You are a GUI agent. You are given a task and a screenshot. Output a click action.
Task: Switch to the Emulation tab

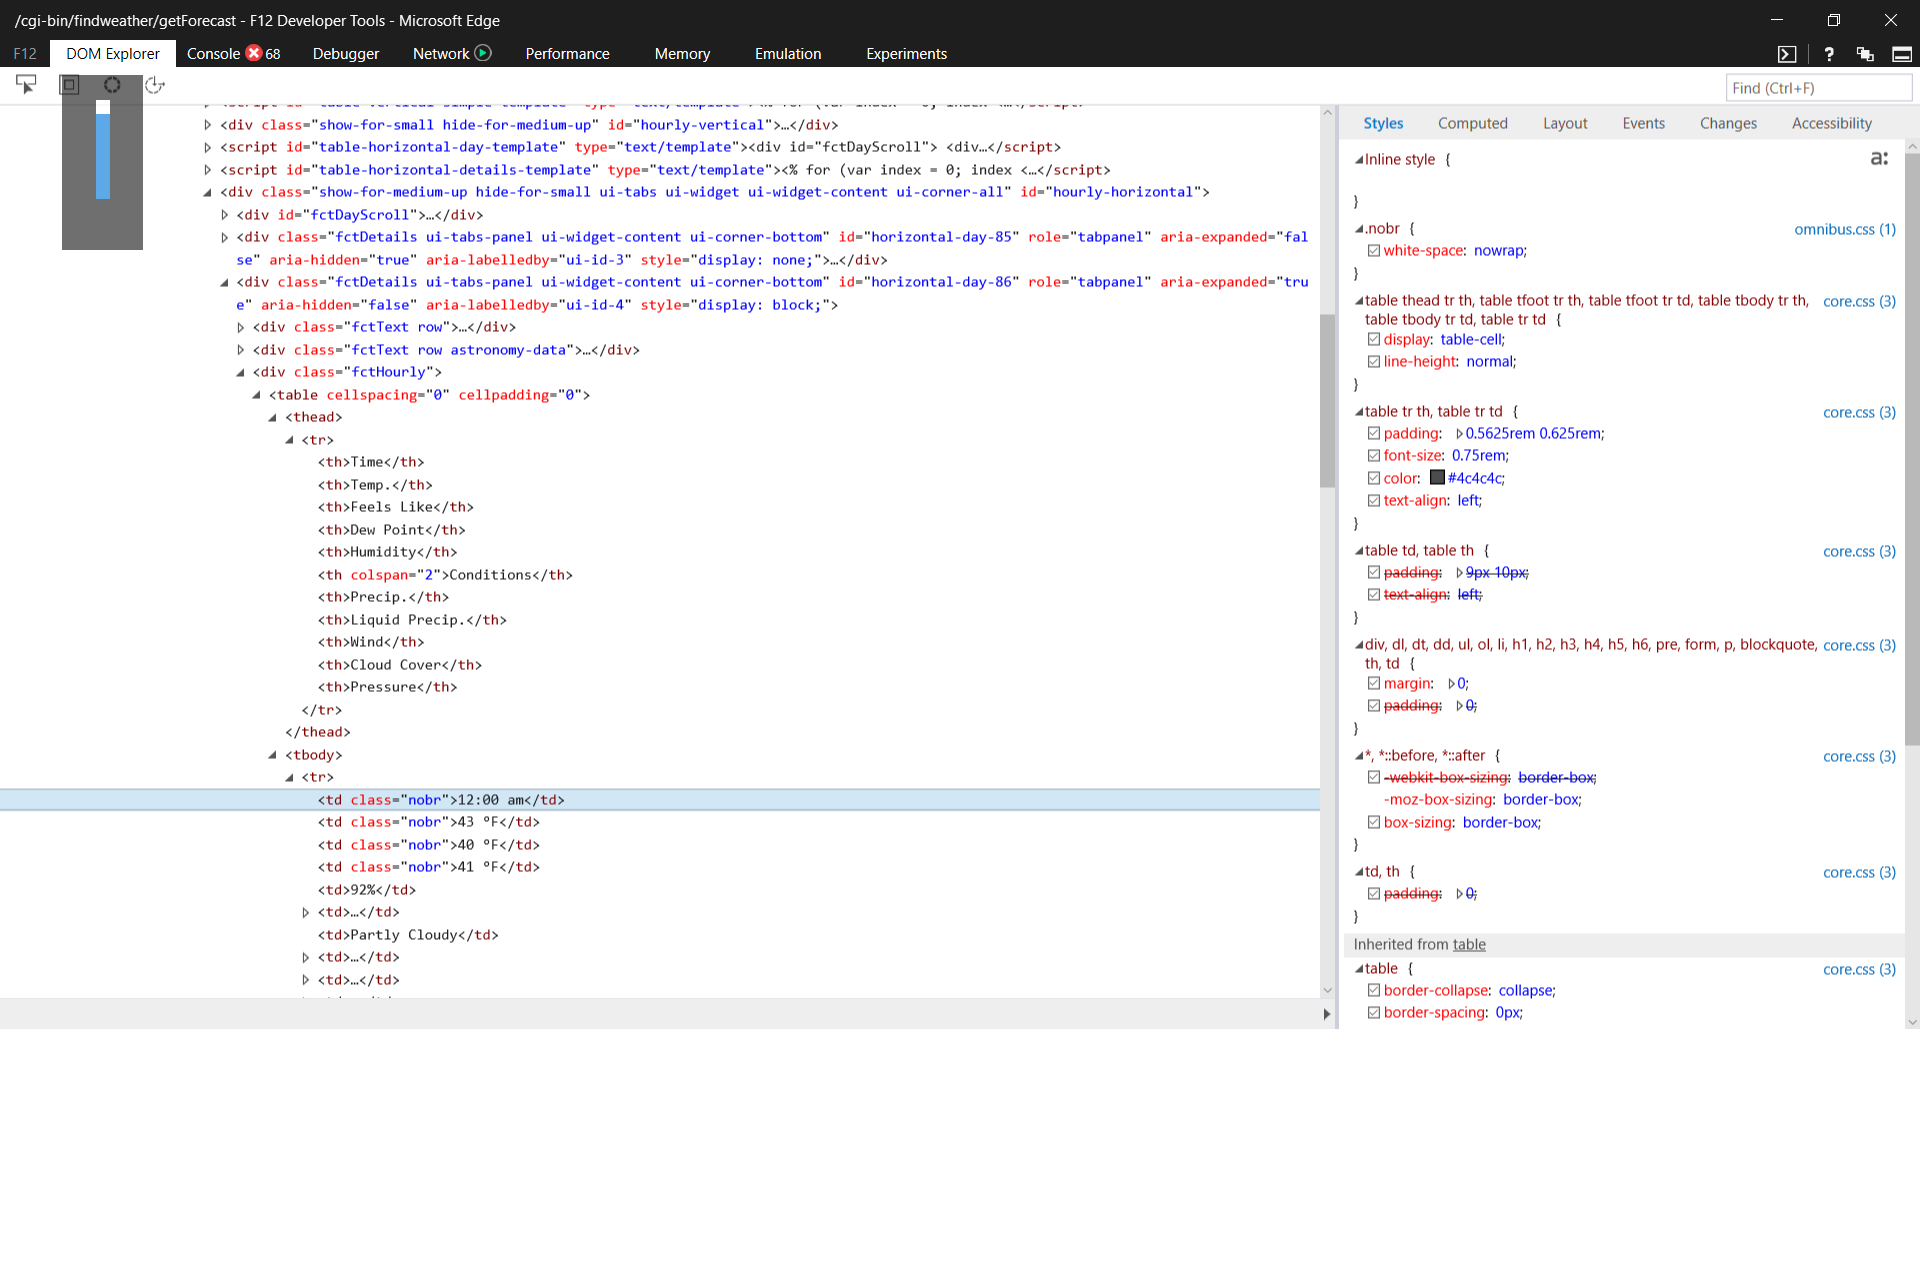pos(788,54)
